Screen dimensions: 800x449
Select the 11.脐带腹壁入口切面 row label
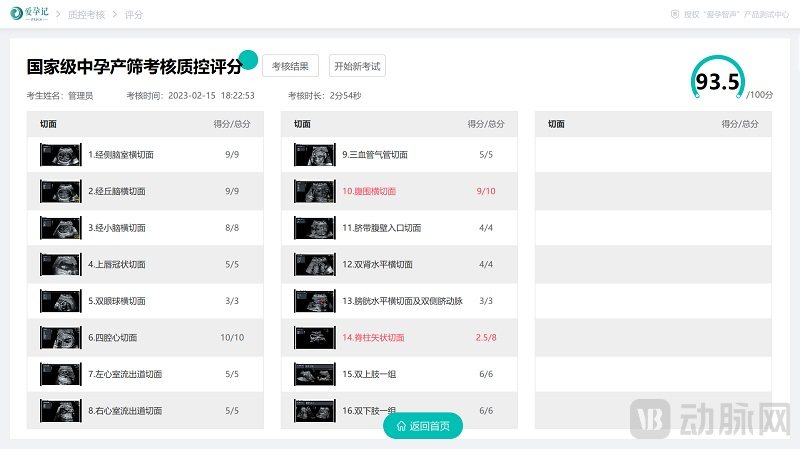coord(382,228)
